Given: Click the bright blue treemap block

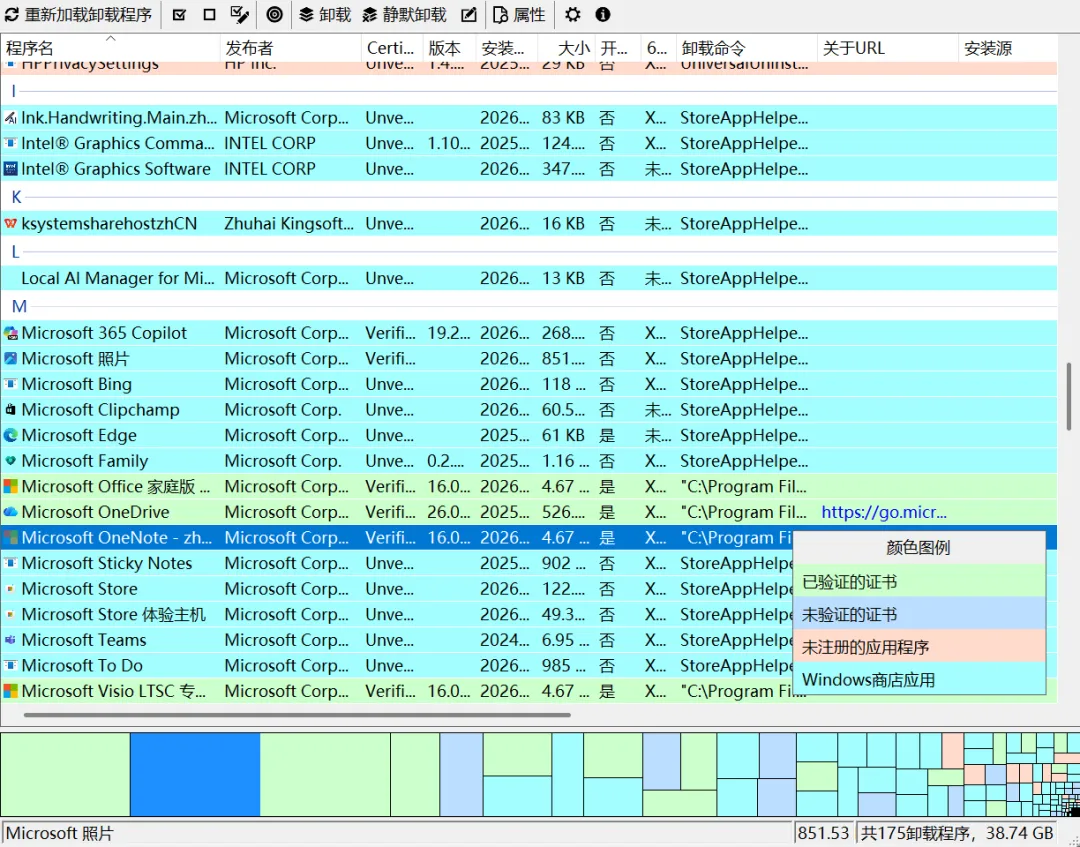Looking at the screenshot, I should click(195, 775).
